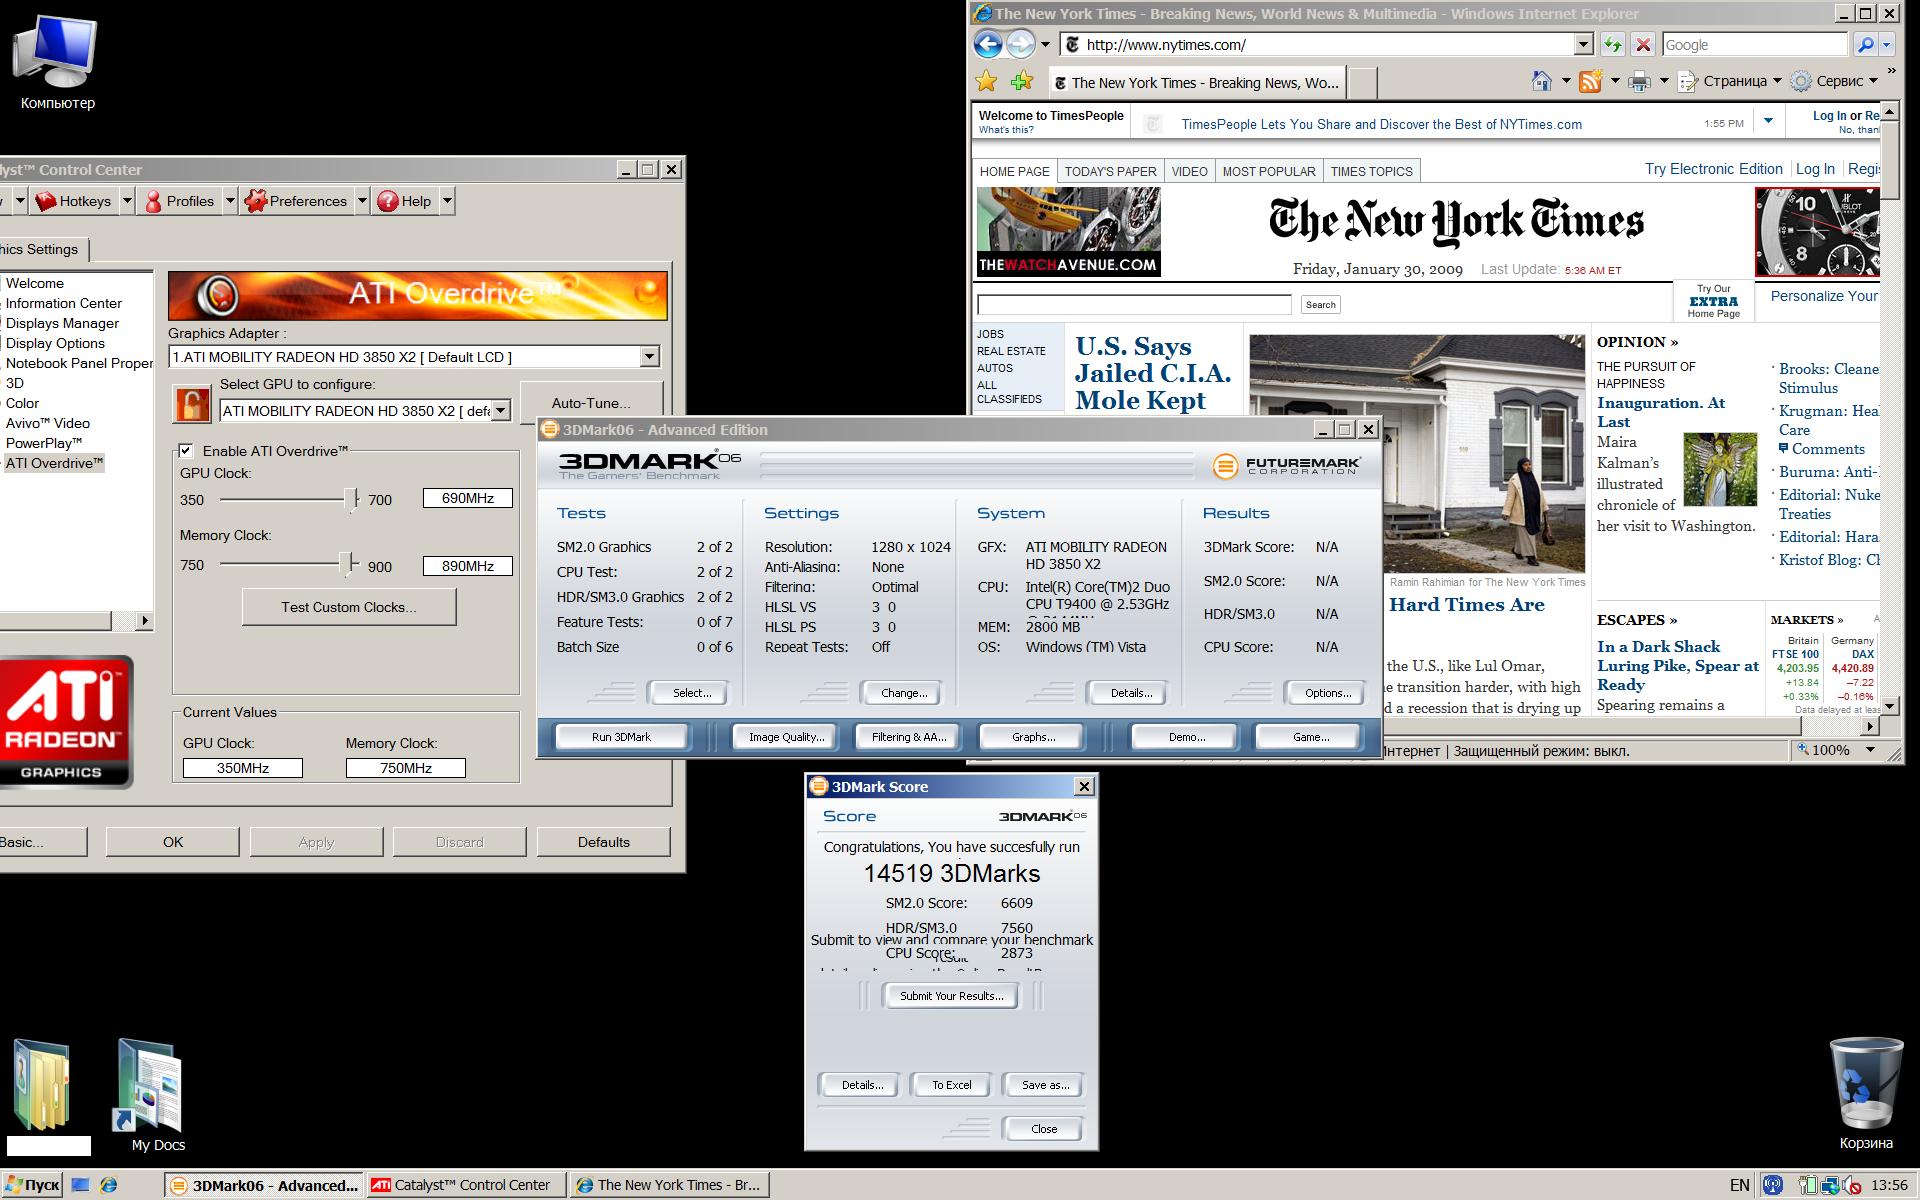Click the NYTimes search input field
Screen dimensions: 1920x1200
(x=1134, y=304)
